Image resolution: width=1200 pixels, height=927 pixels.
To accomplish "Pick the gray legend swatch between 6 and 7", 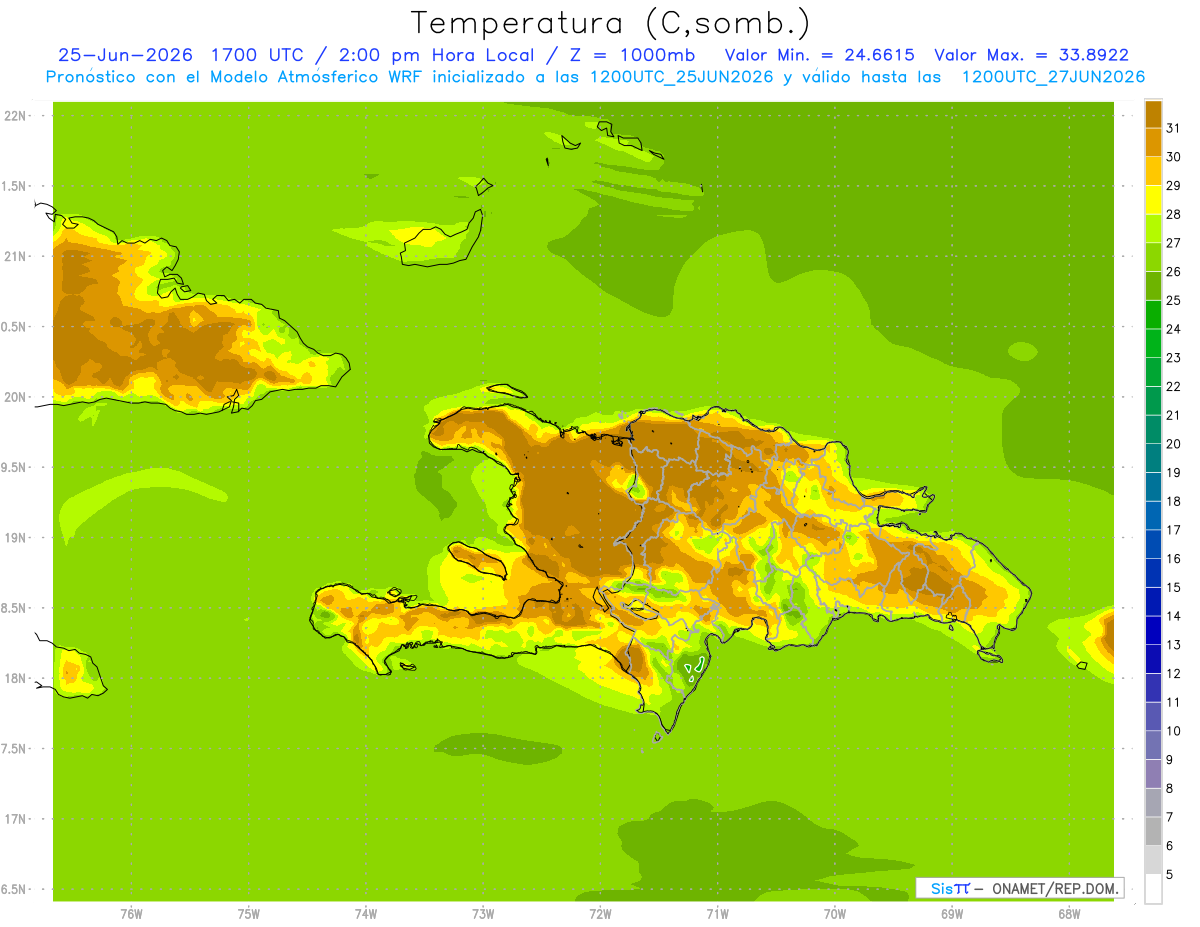I will 1153,831.
